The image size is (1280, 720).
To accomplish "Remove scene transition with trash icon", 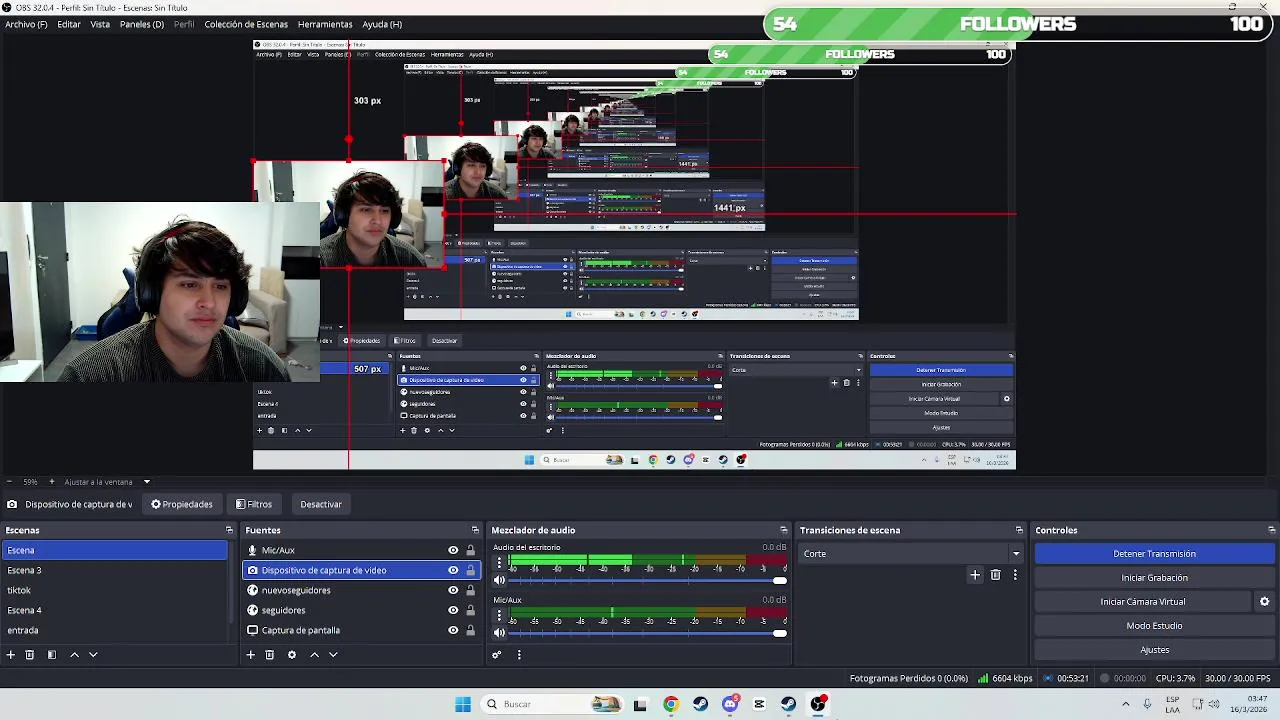I will [x=995, y=575].
